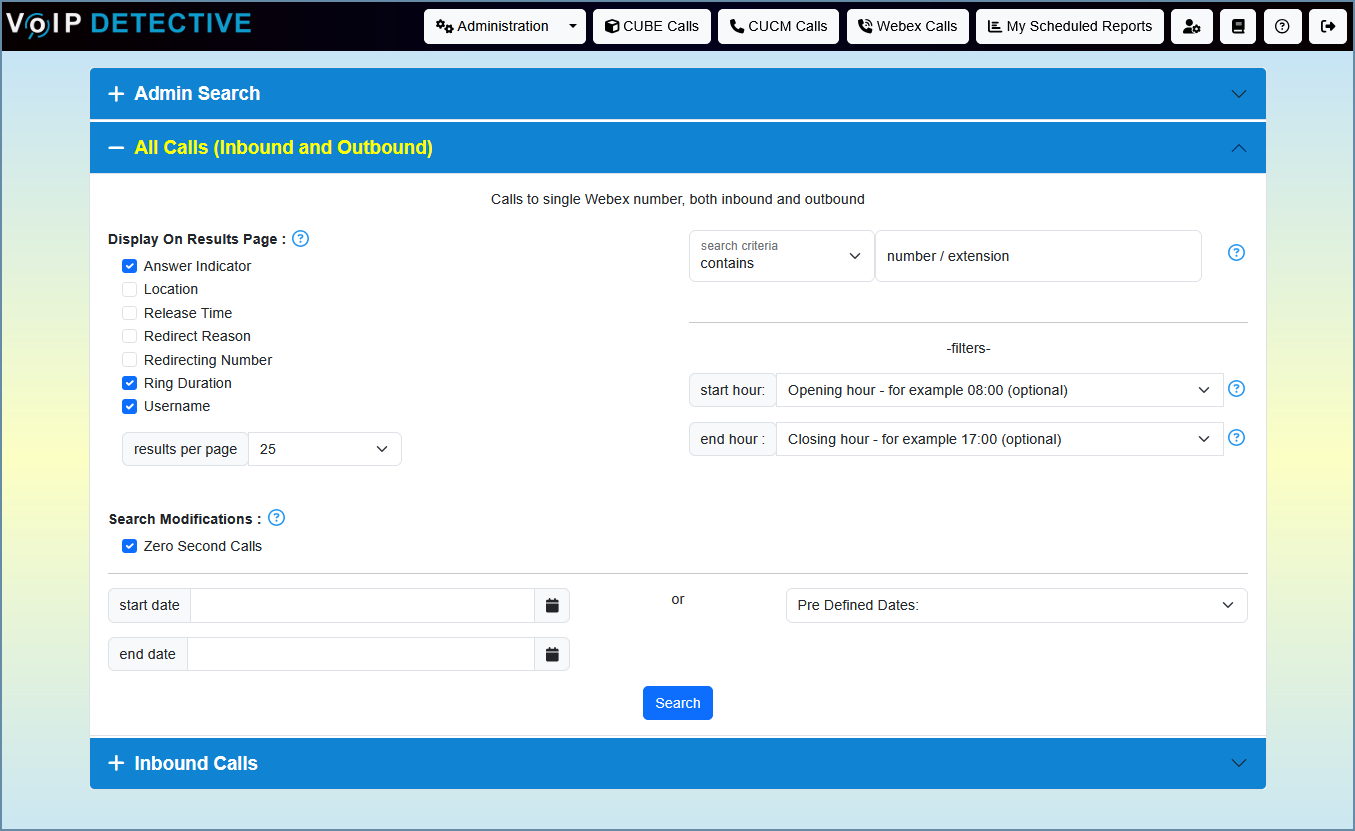Go to Webex Calls
The height and width of the screenshot is (831, 1355).
[x=907, y=27]
